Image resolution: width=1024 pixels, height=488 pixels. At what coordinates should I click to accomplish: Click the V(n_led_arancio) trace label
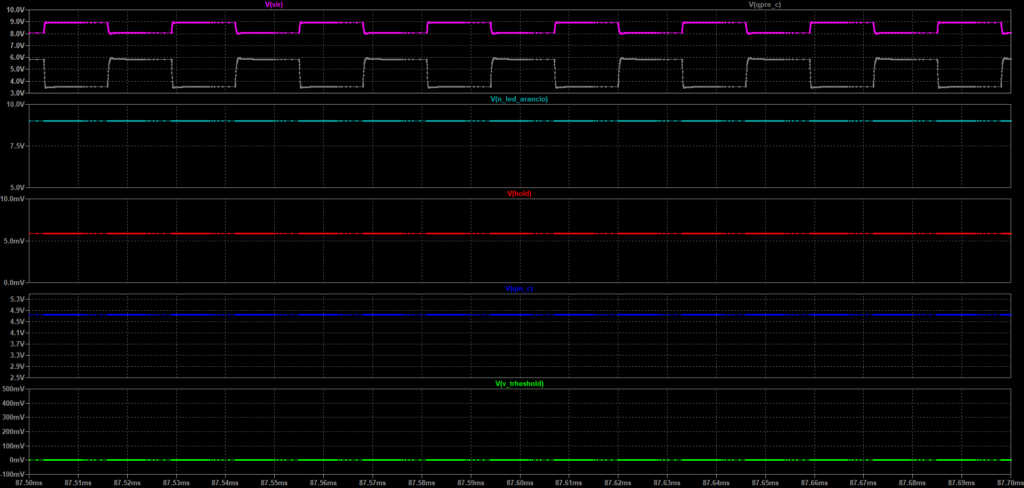point(519,99)
